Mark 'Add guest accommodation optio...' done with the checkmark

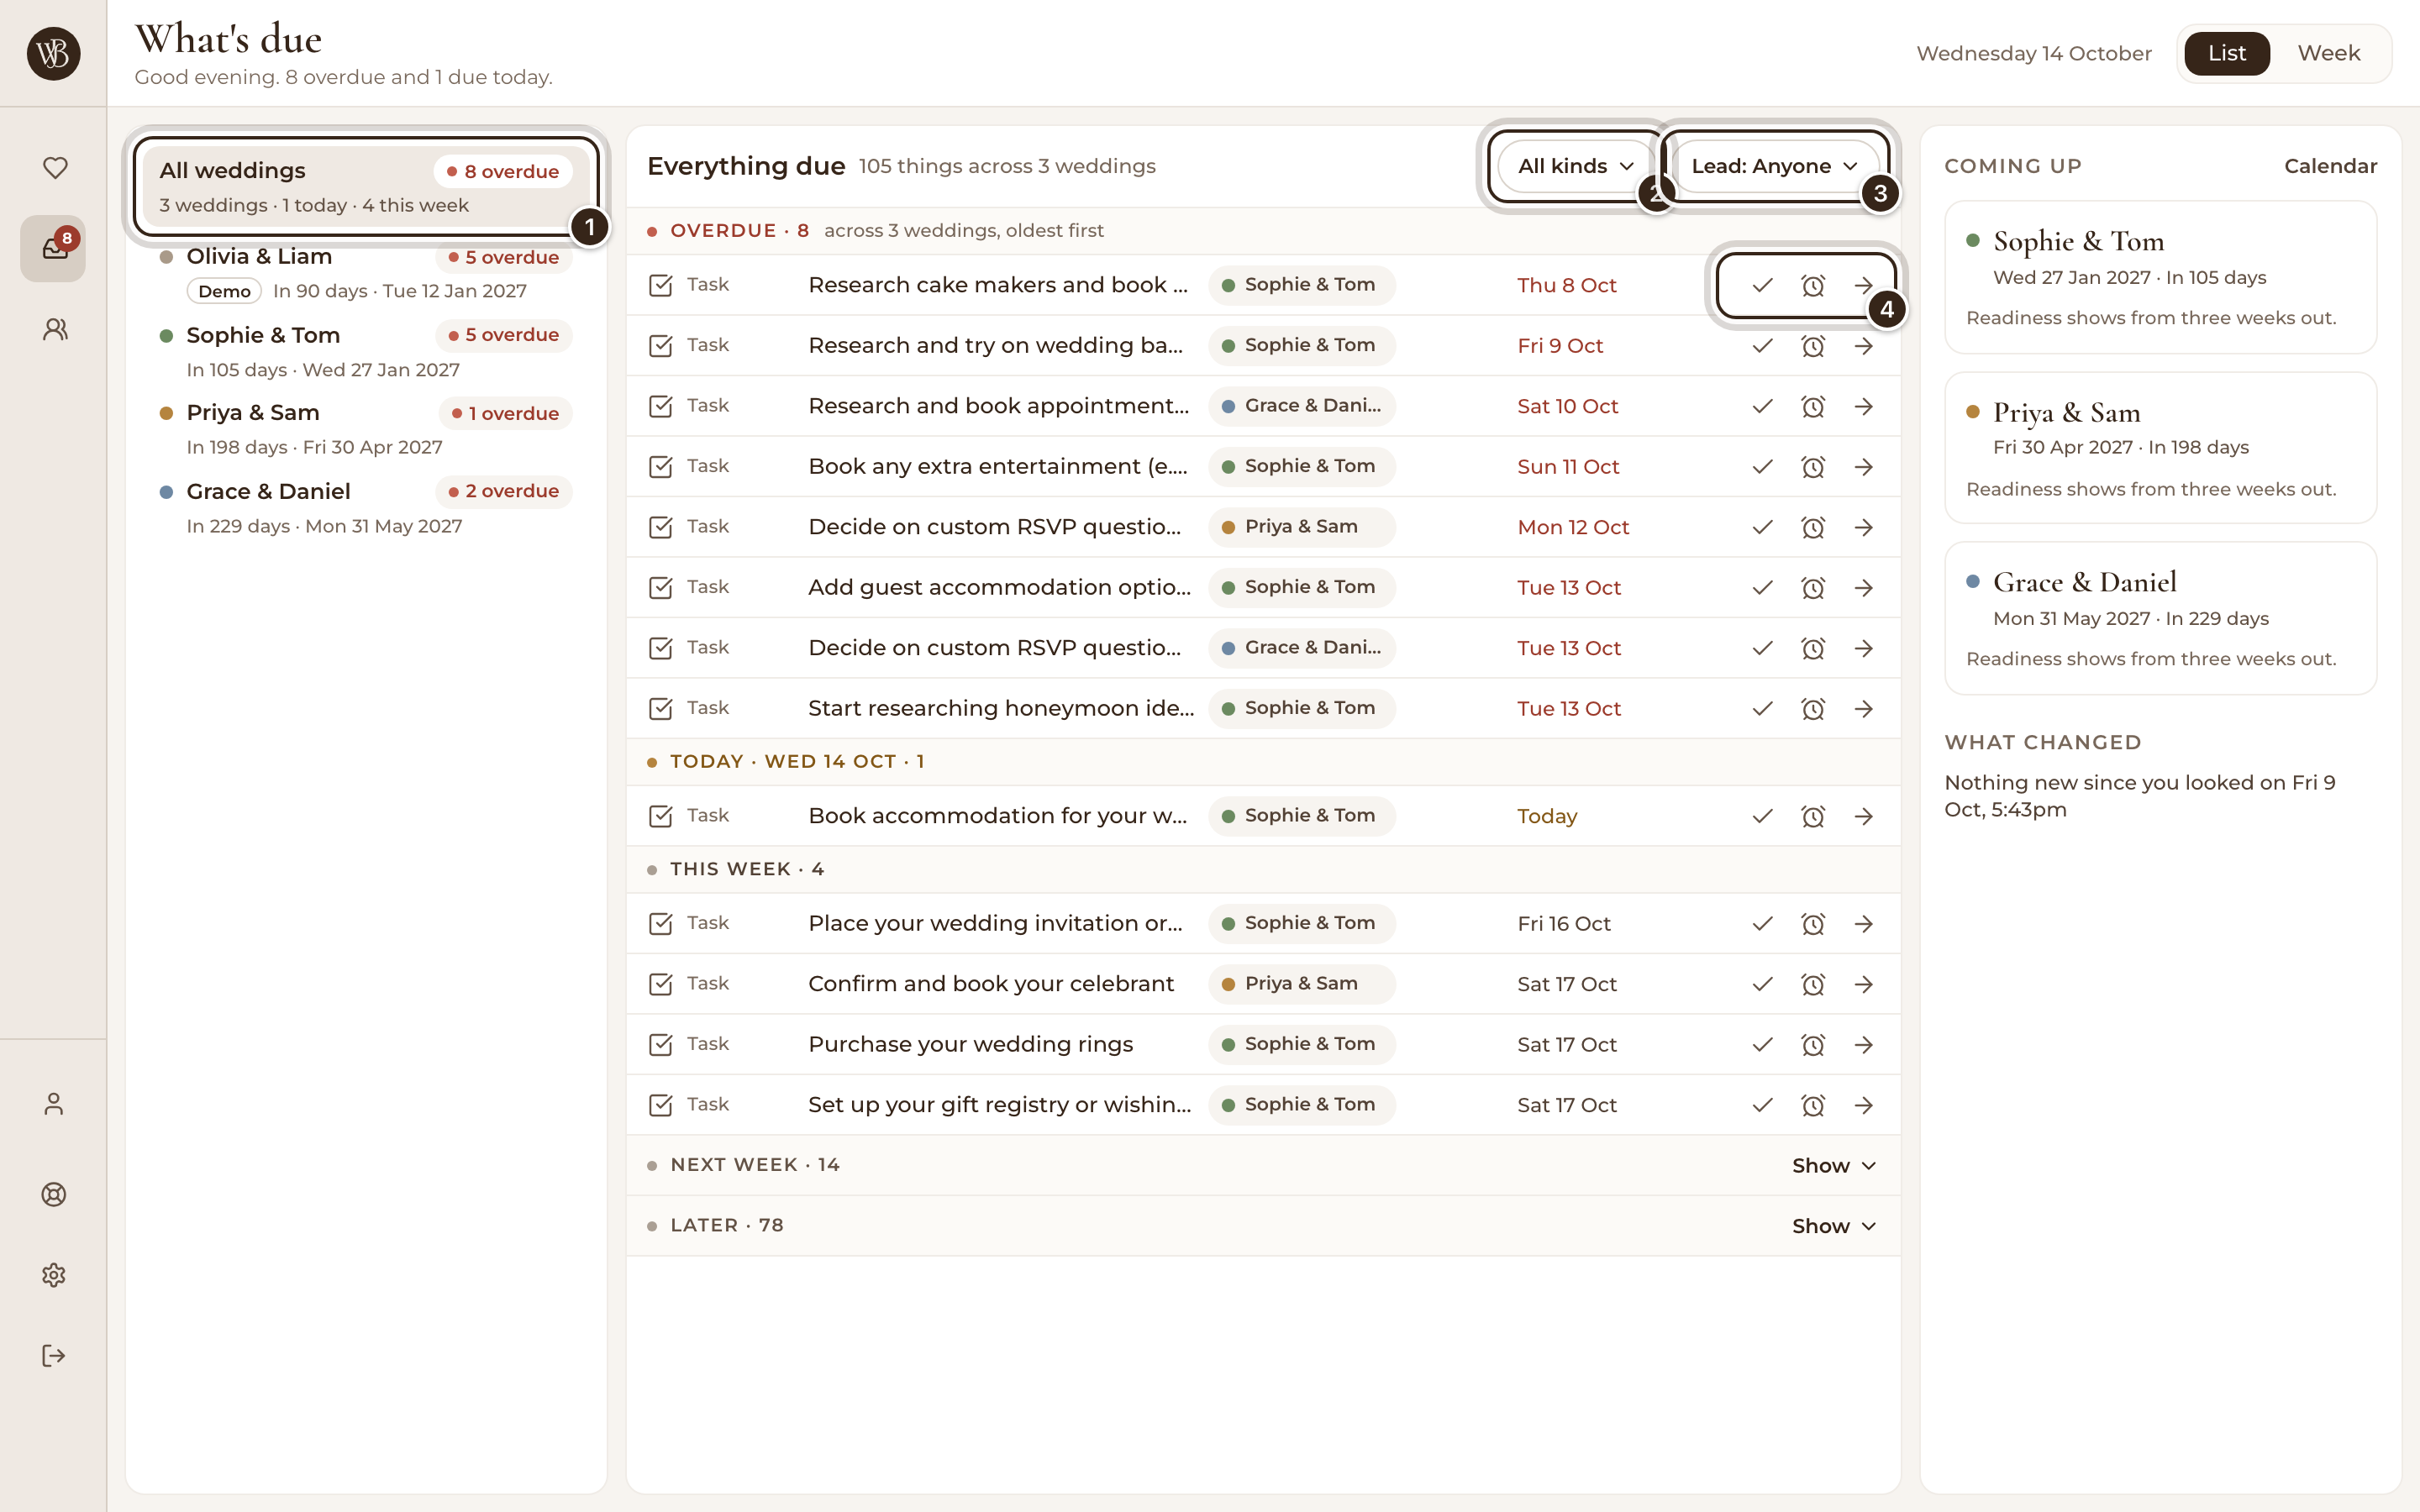[x=1762, y=588]
